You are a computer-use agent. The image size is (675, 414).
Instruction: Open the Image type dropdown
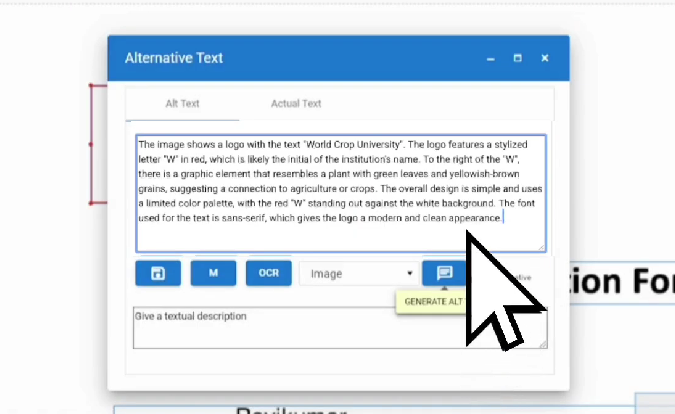tap(358, 273)
